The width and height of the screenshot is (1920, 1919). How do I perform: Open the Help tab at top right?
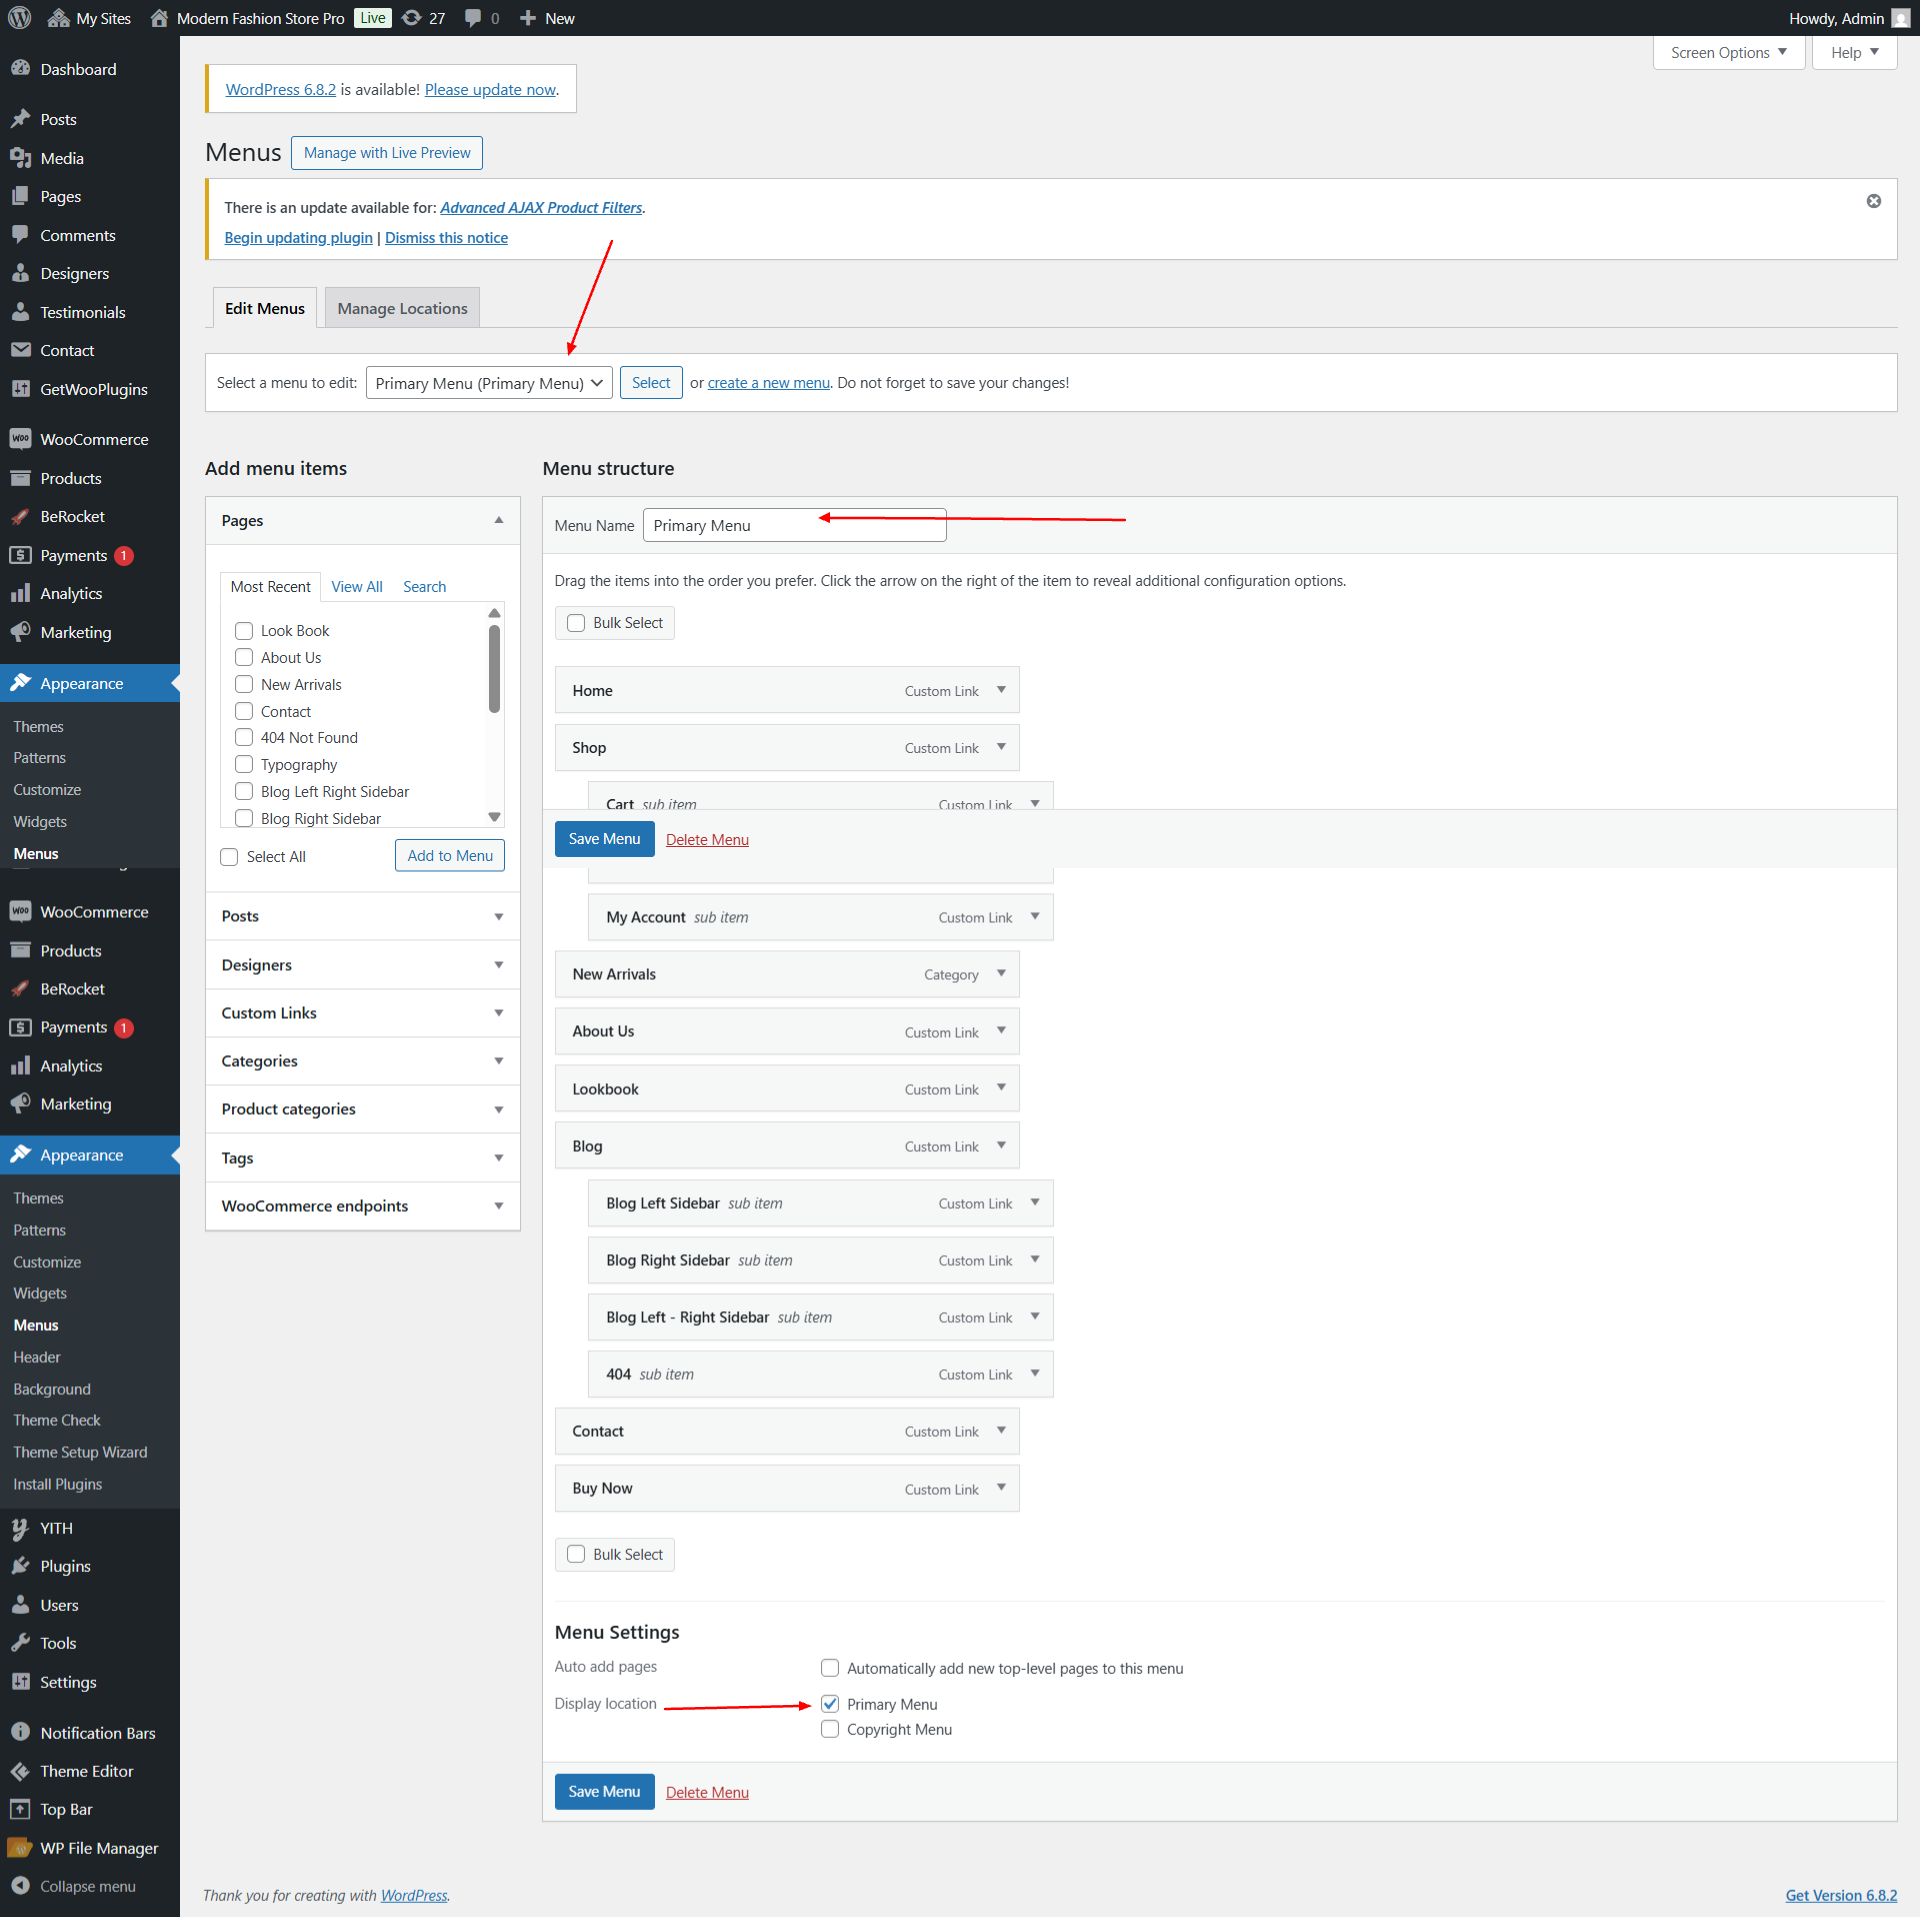pyautogui.click(x=1855, y=53)
